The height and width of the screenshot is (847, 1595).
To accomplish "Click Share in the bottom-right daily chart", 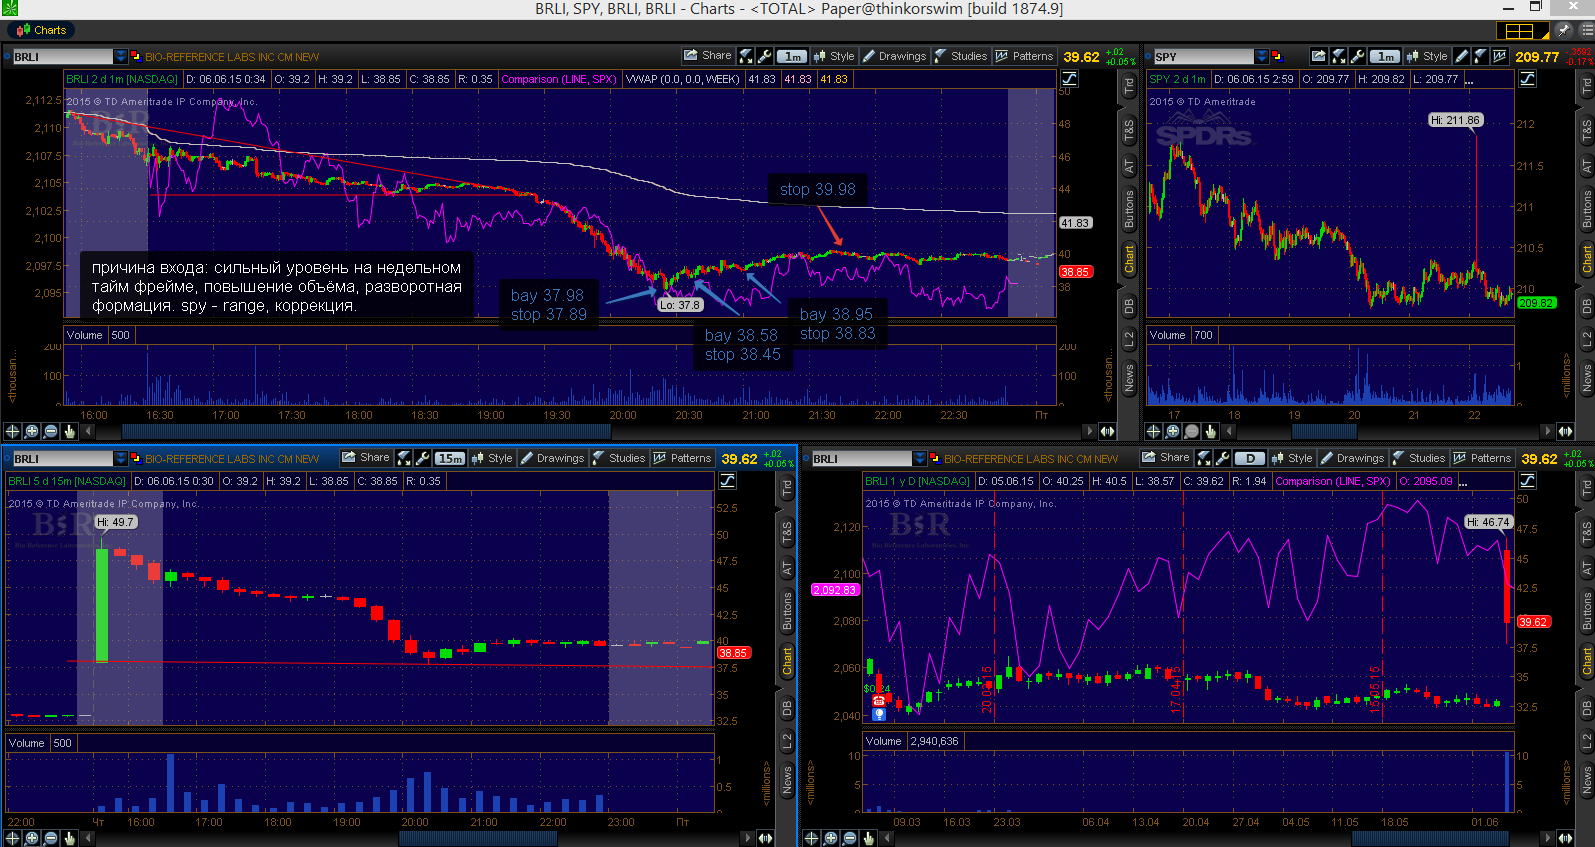I will pyautogui.click(x=1166, y=458).
